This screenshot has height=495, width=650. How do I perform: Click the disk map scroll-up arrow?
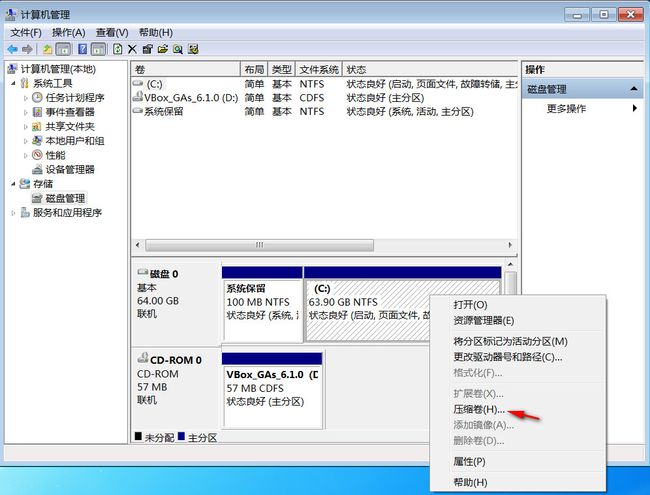click(511, 264)
